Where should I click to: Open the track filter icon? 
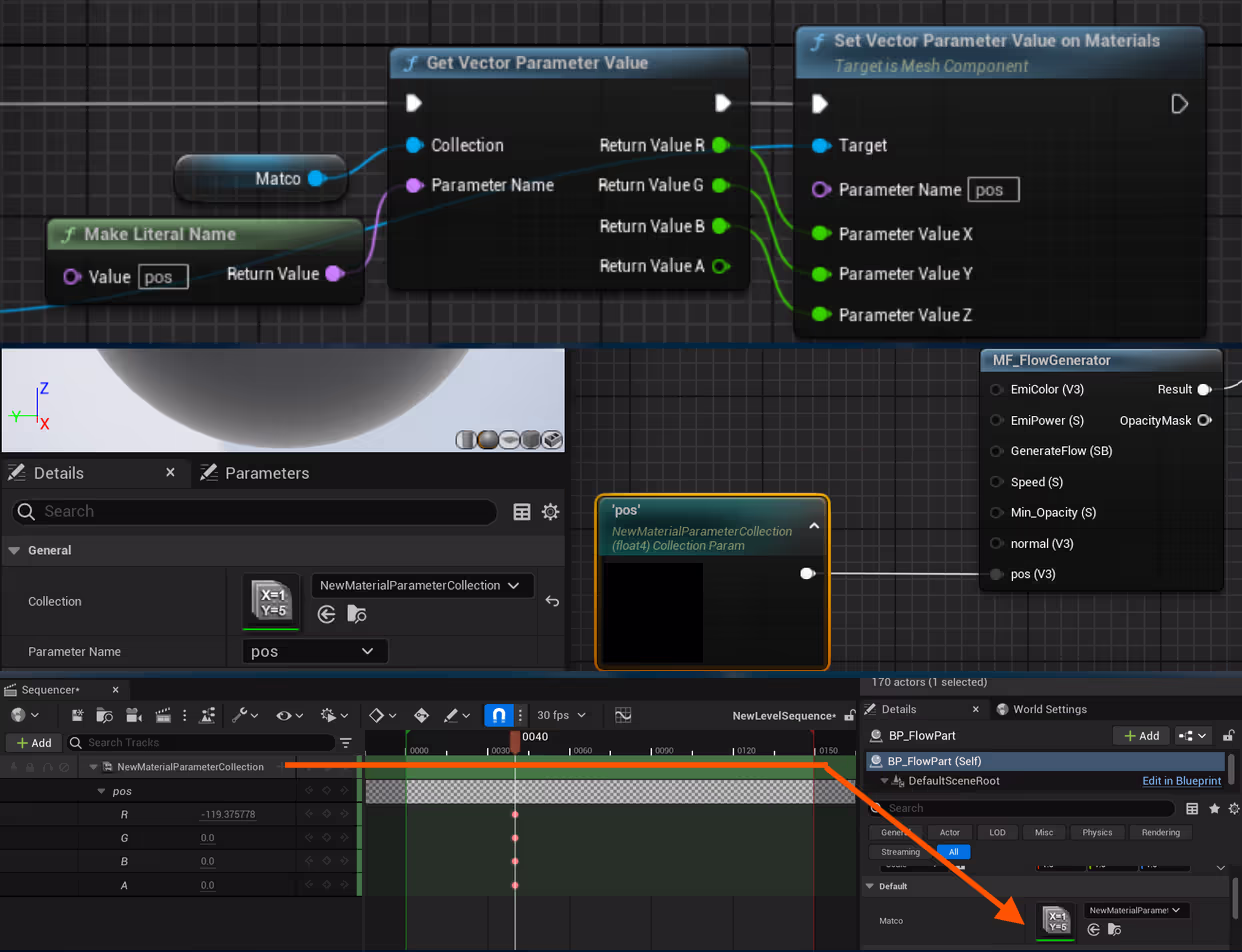pos(346,743)
